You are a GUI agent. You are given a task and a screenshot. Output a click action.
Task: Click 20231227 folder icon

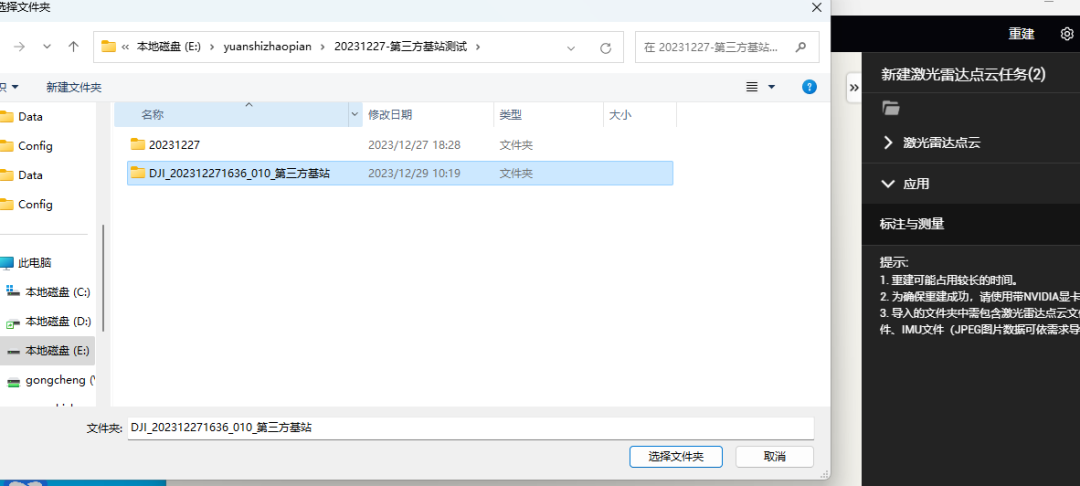point(138,145)
